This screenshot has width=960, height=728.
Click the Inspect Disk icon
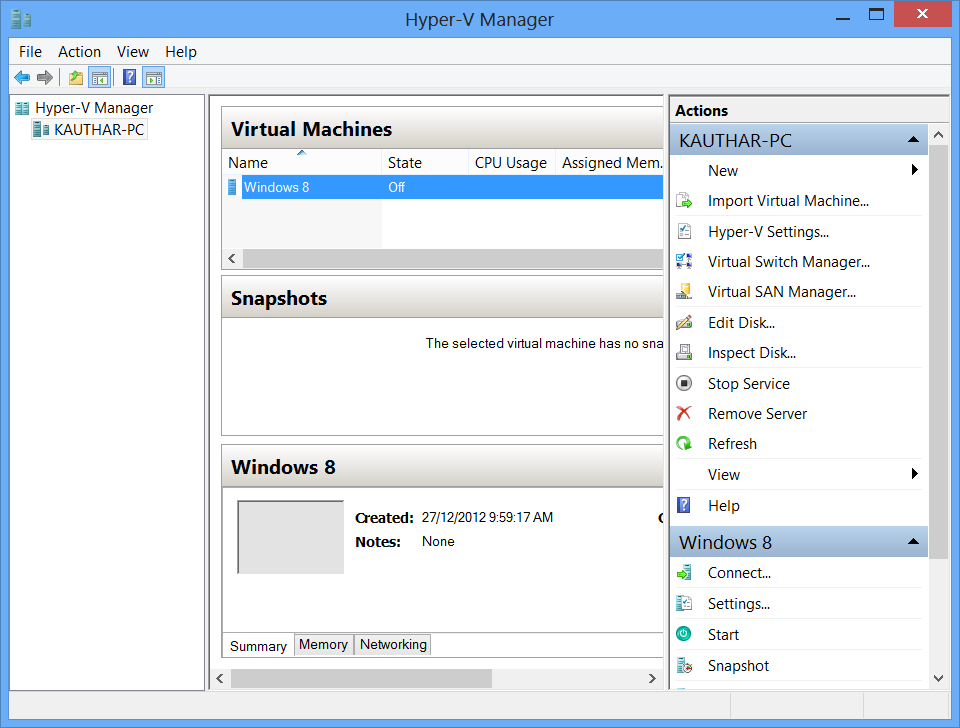684,353
